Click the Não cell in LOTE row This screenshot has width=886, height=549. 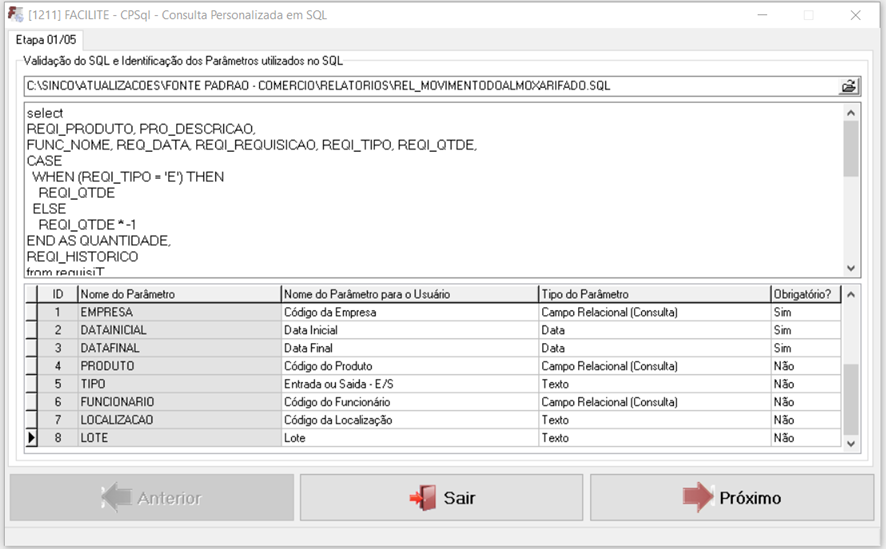806,438
